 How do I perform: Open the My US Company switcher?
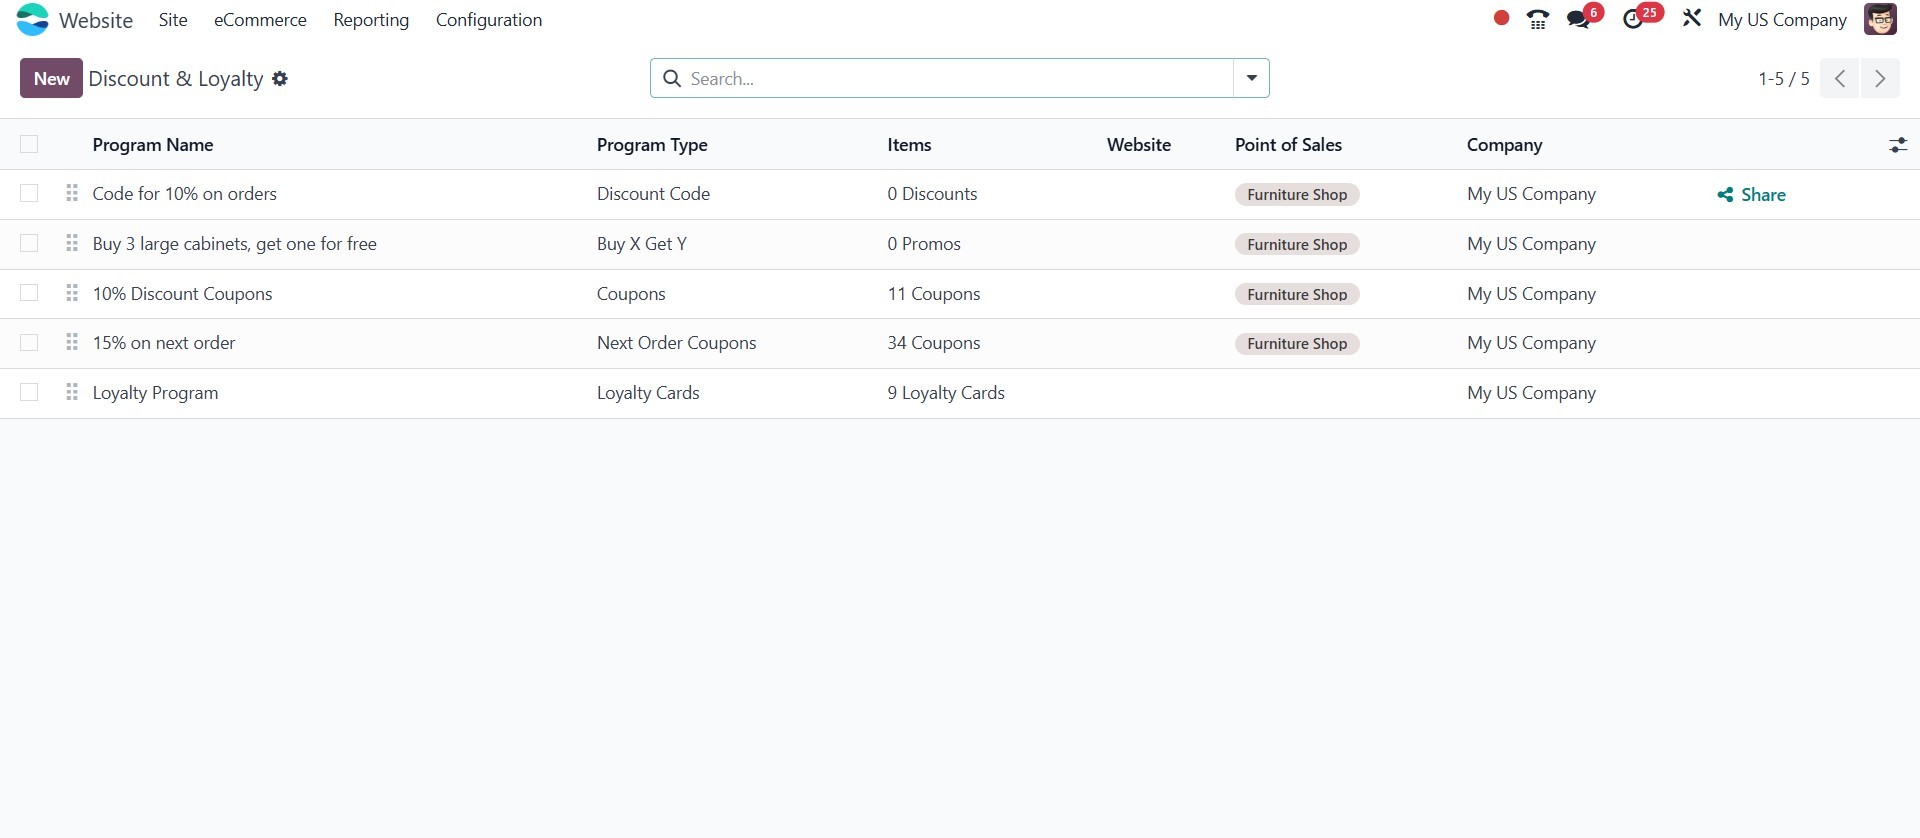(1782, 20)
